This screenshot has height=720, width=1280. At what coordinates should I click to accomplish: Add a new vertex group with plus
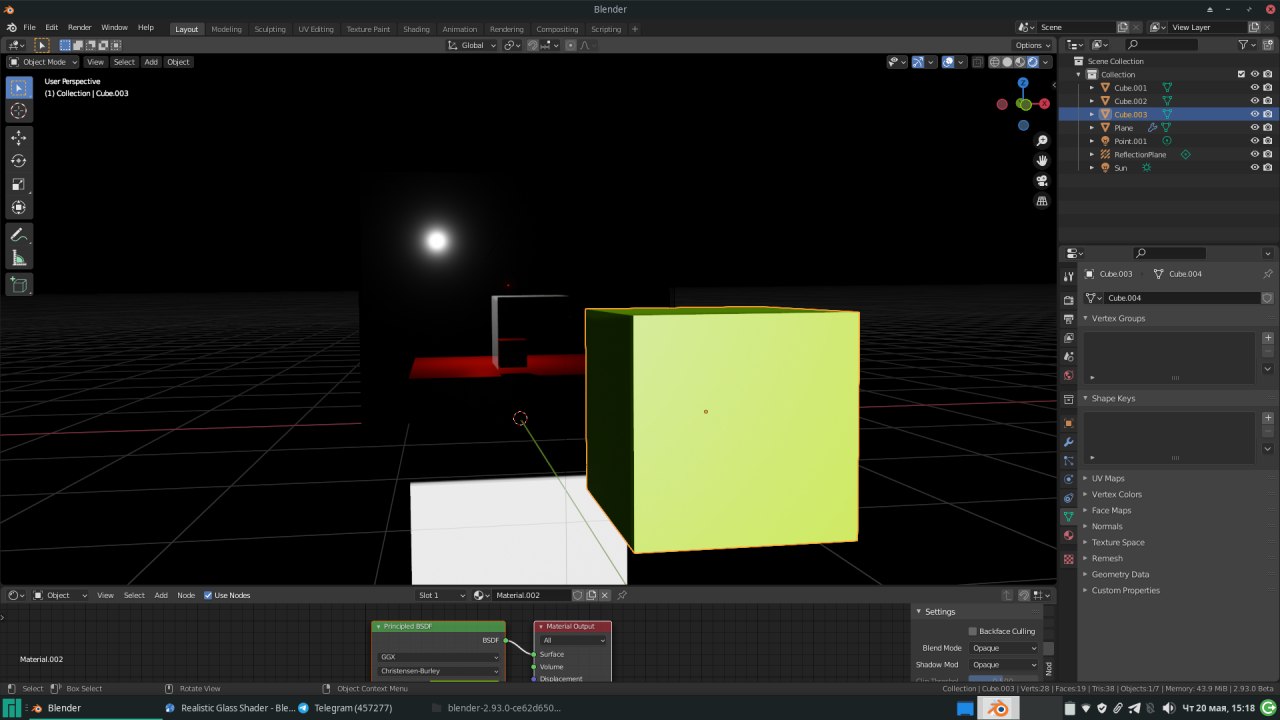[1268, 338]
